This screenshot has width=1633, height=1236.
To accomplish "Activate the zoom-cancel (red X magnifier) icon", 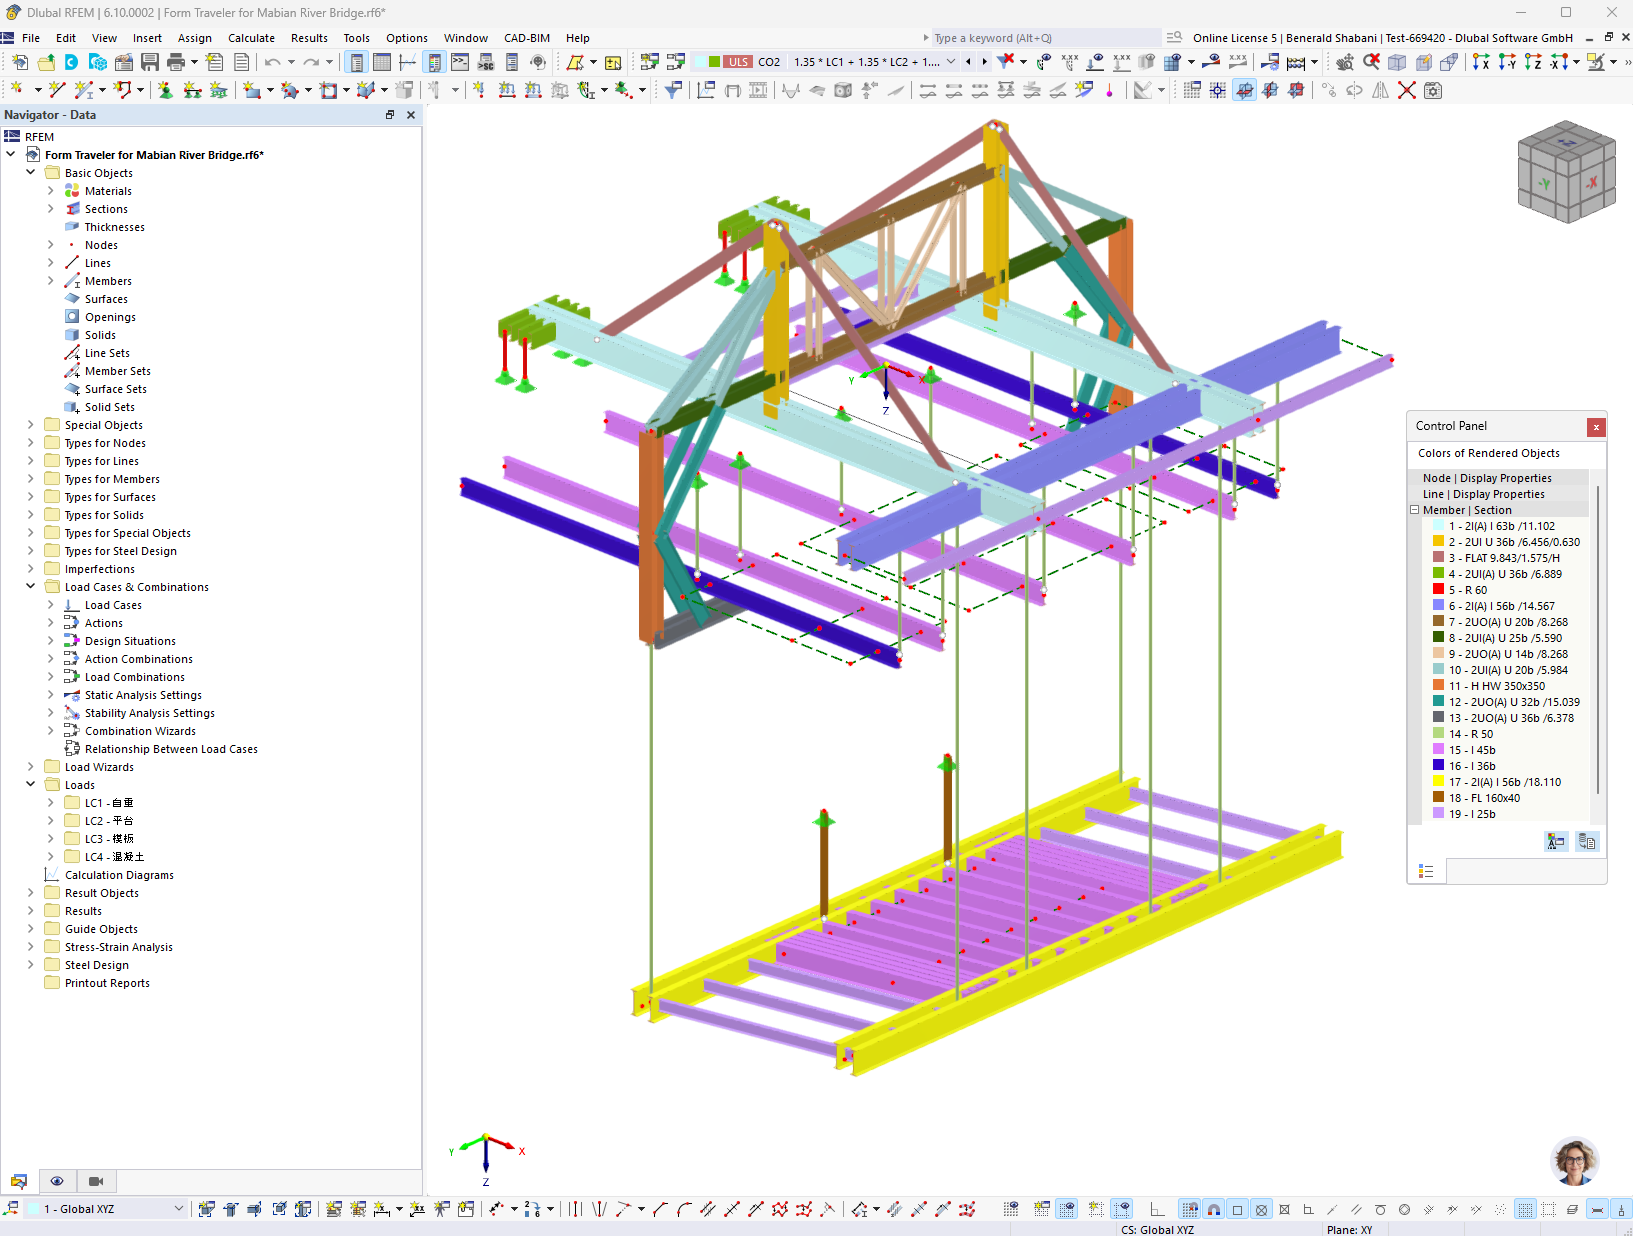I will point(1371,61).
